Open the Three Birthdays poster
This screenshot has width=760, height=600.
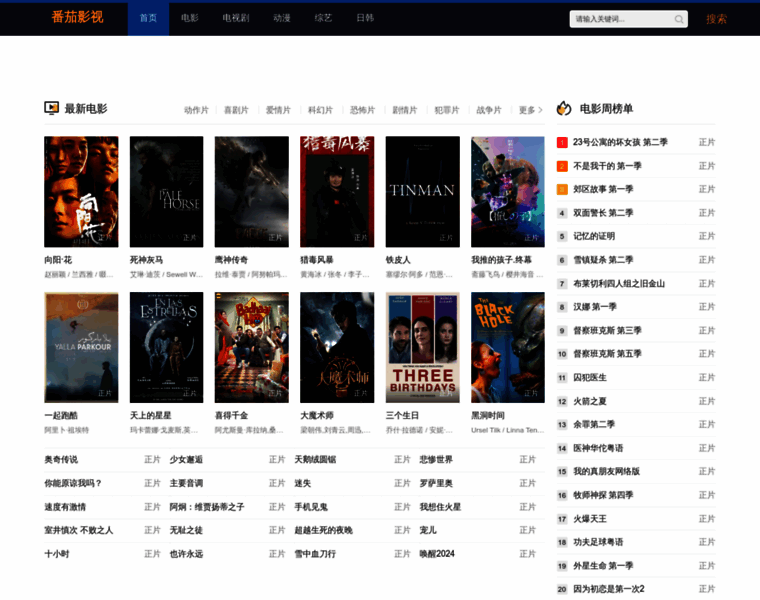[423, 347]
